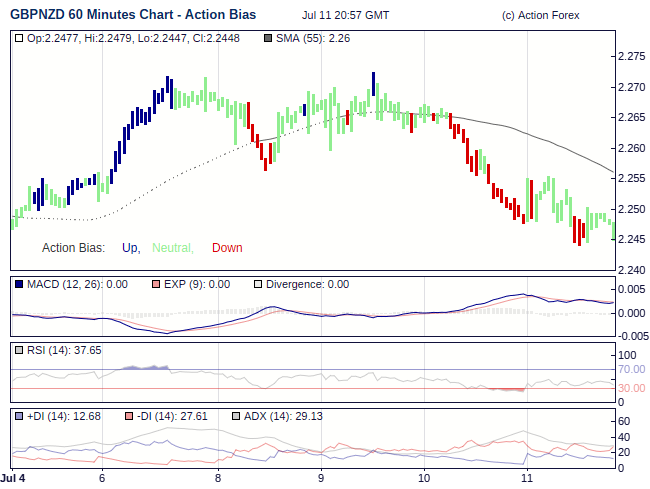
Task: Click the -DI (14) legend square
Action: [x=128, y=416]
